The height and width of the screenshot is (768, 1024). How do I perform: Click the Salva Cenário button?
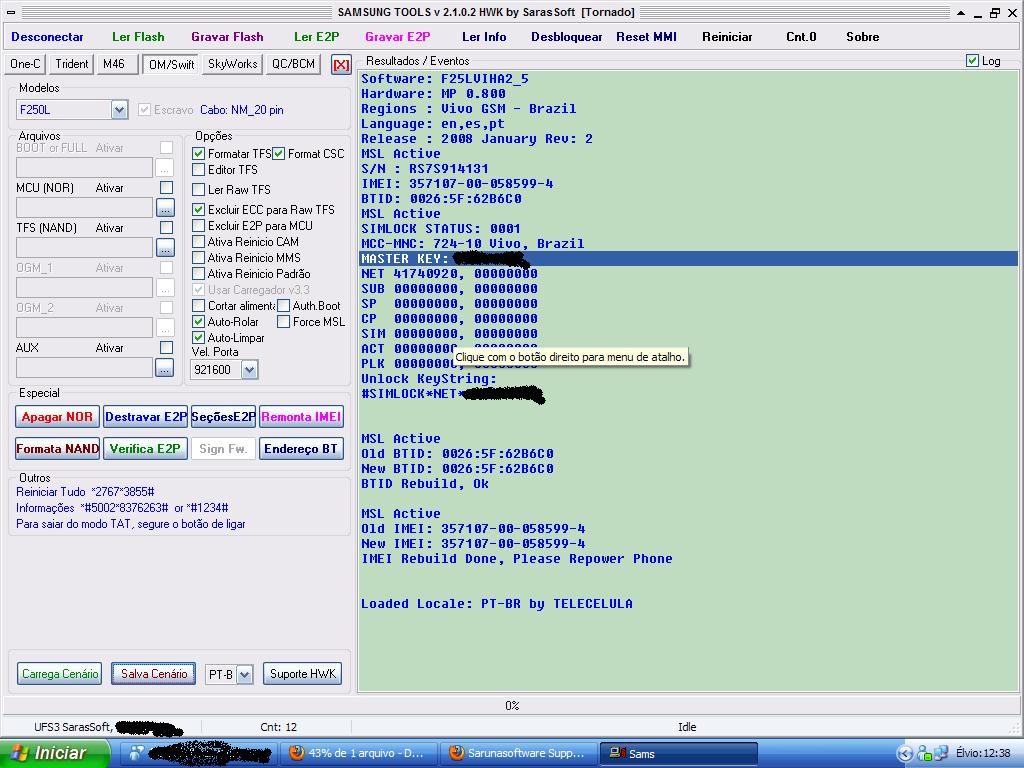(153, 674)
